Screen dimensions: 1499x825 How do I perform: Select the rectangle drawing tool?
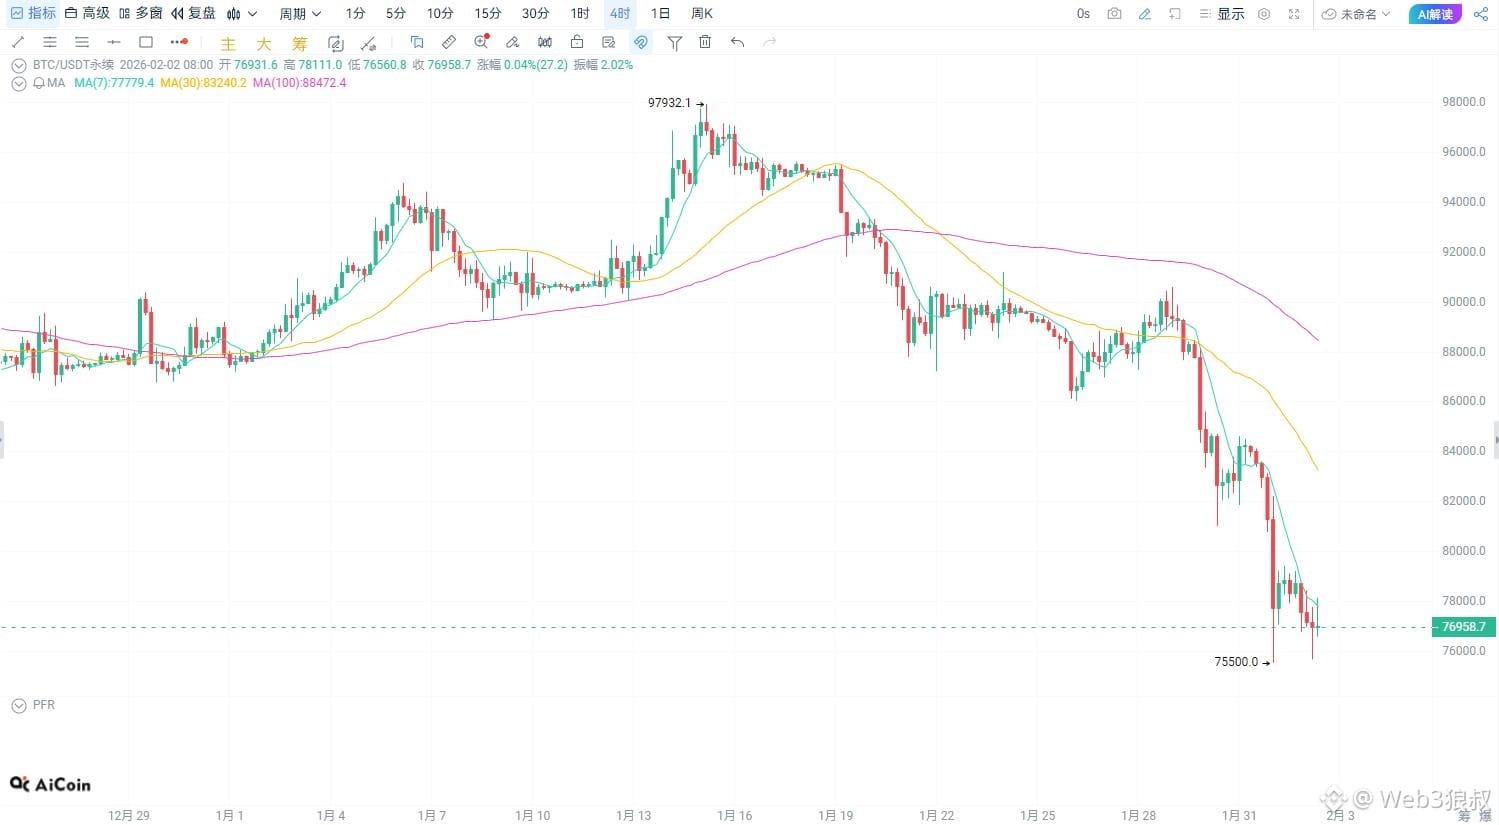pyautogui.click(x=146, y=42)
